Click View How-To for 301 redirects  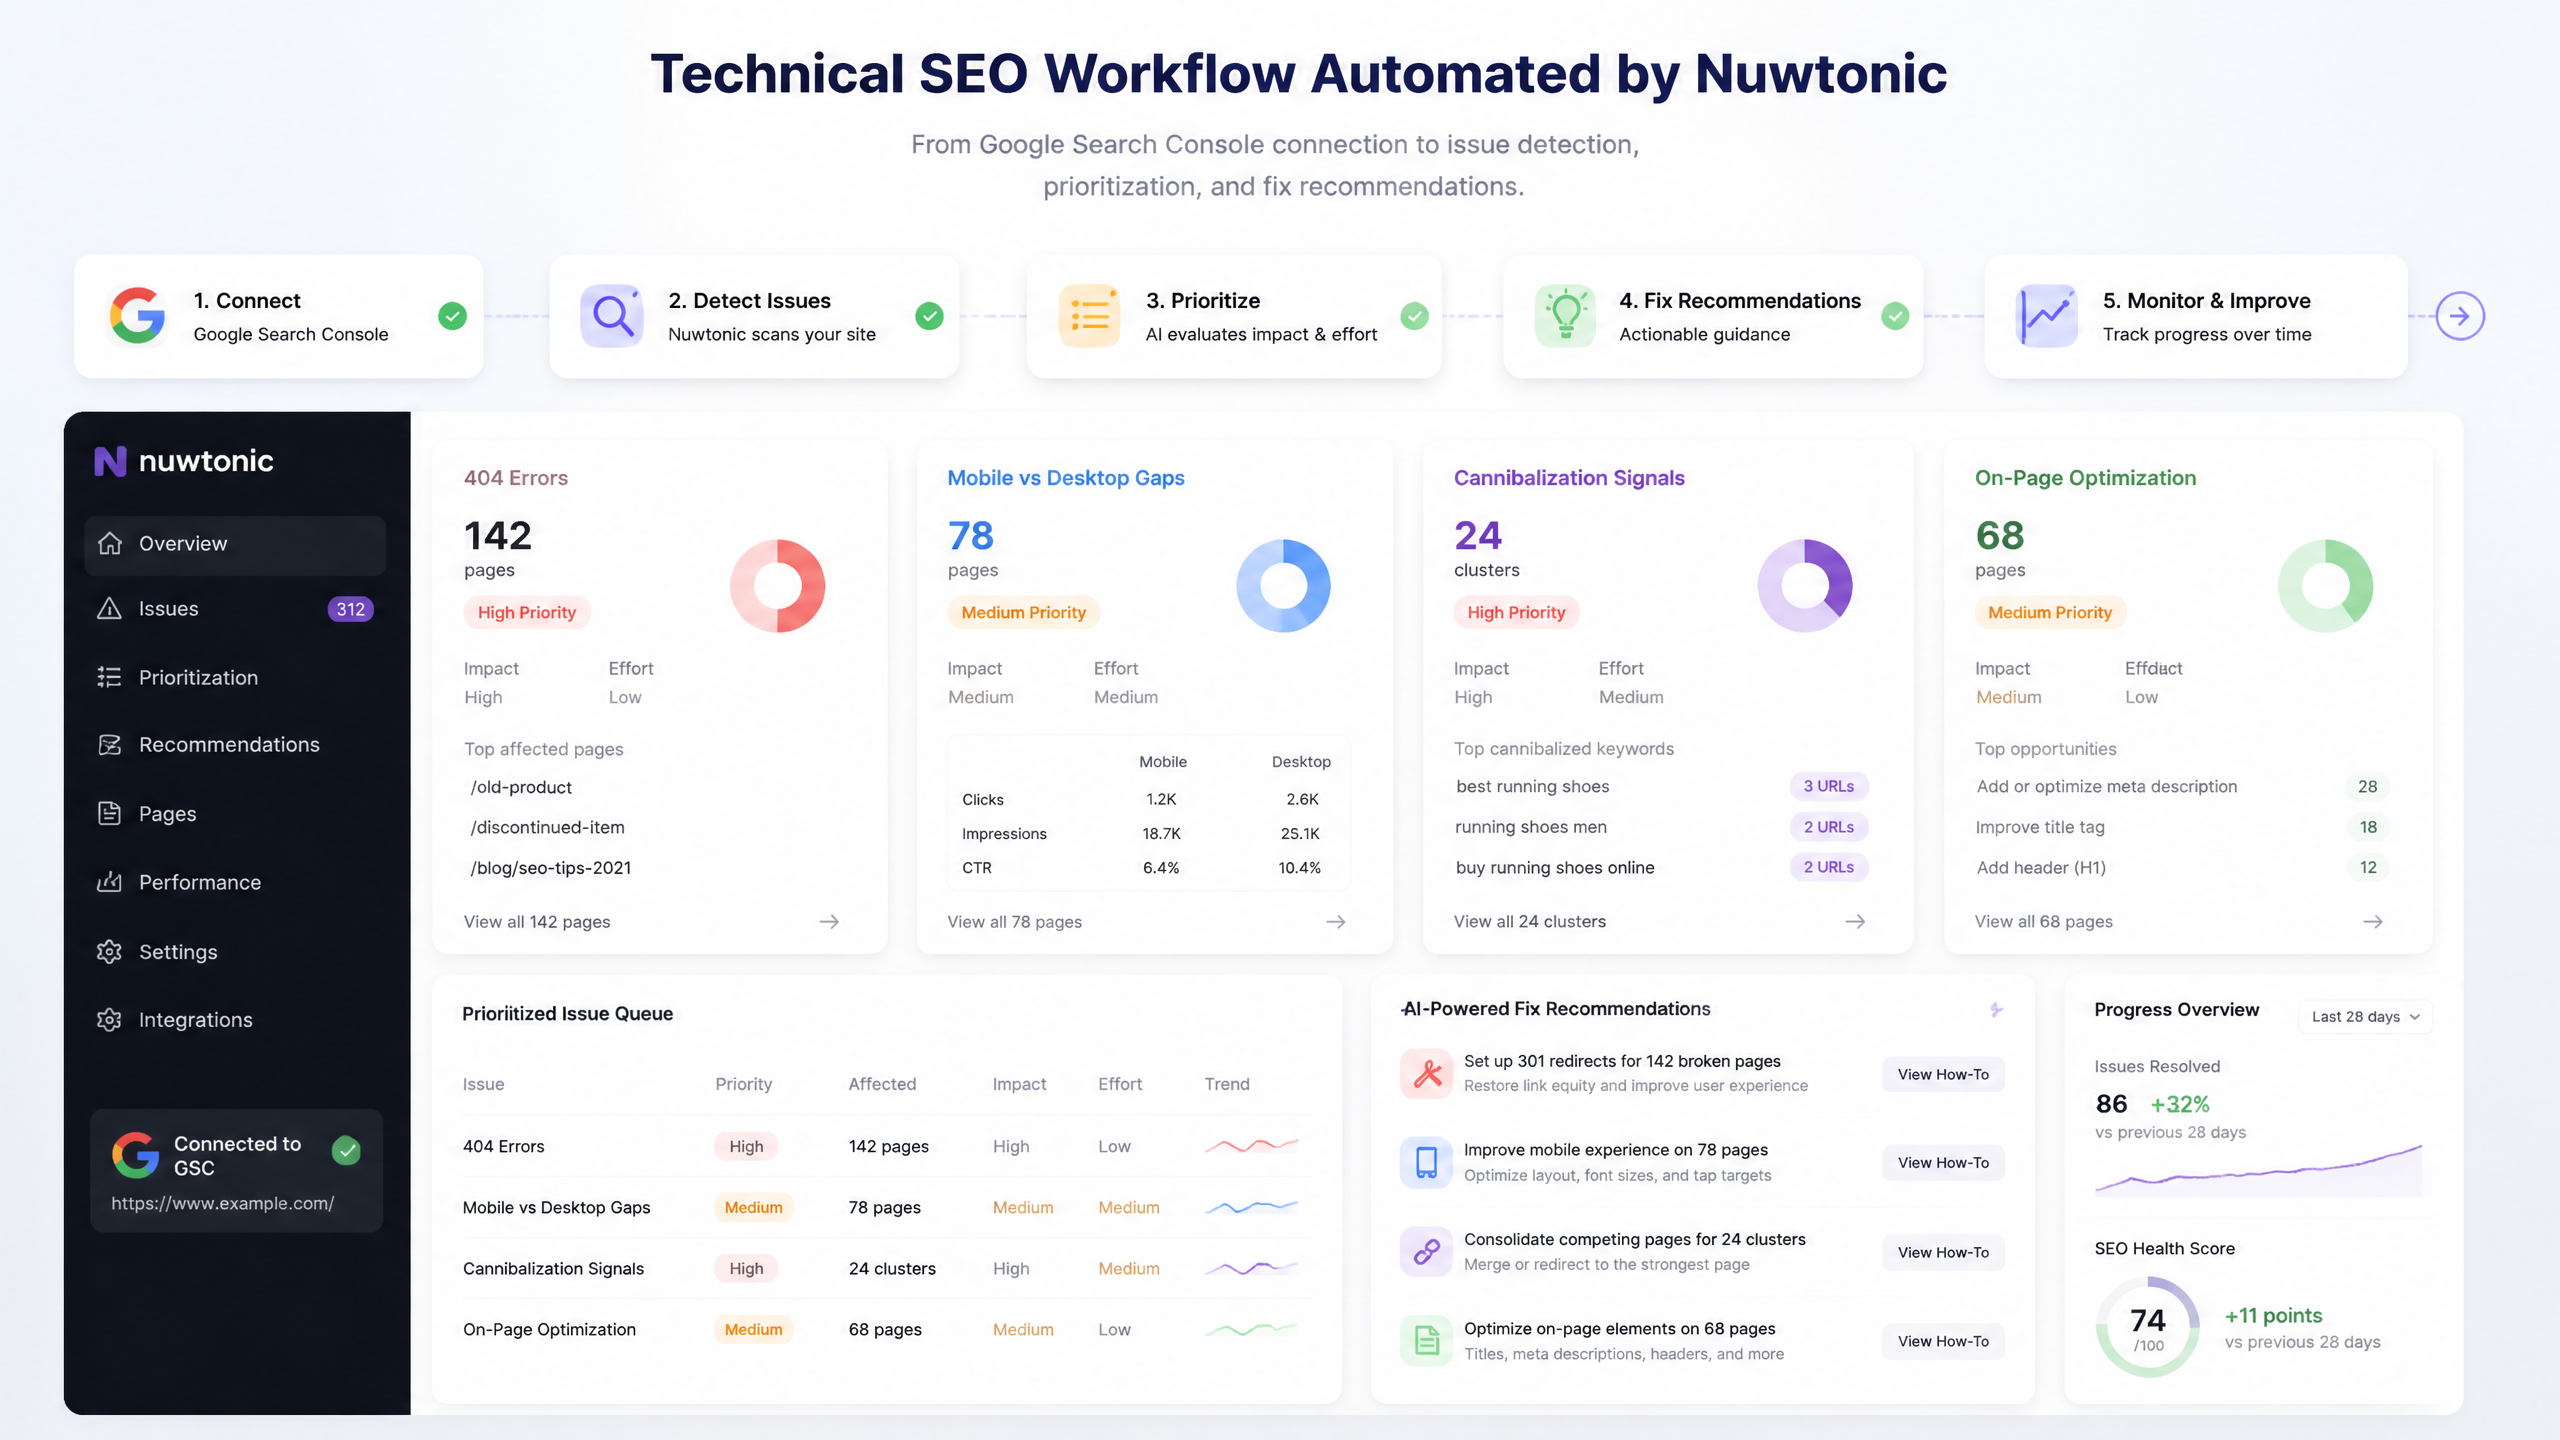pos(1943,1075)
